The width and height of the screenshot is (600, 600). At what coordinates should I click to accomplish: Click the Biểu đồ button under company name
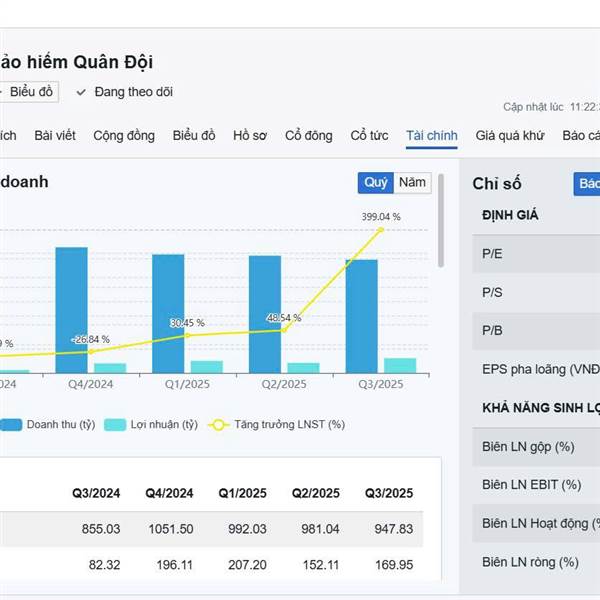click(30, 92)
